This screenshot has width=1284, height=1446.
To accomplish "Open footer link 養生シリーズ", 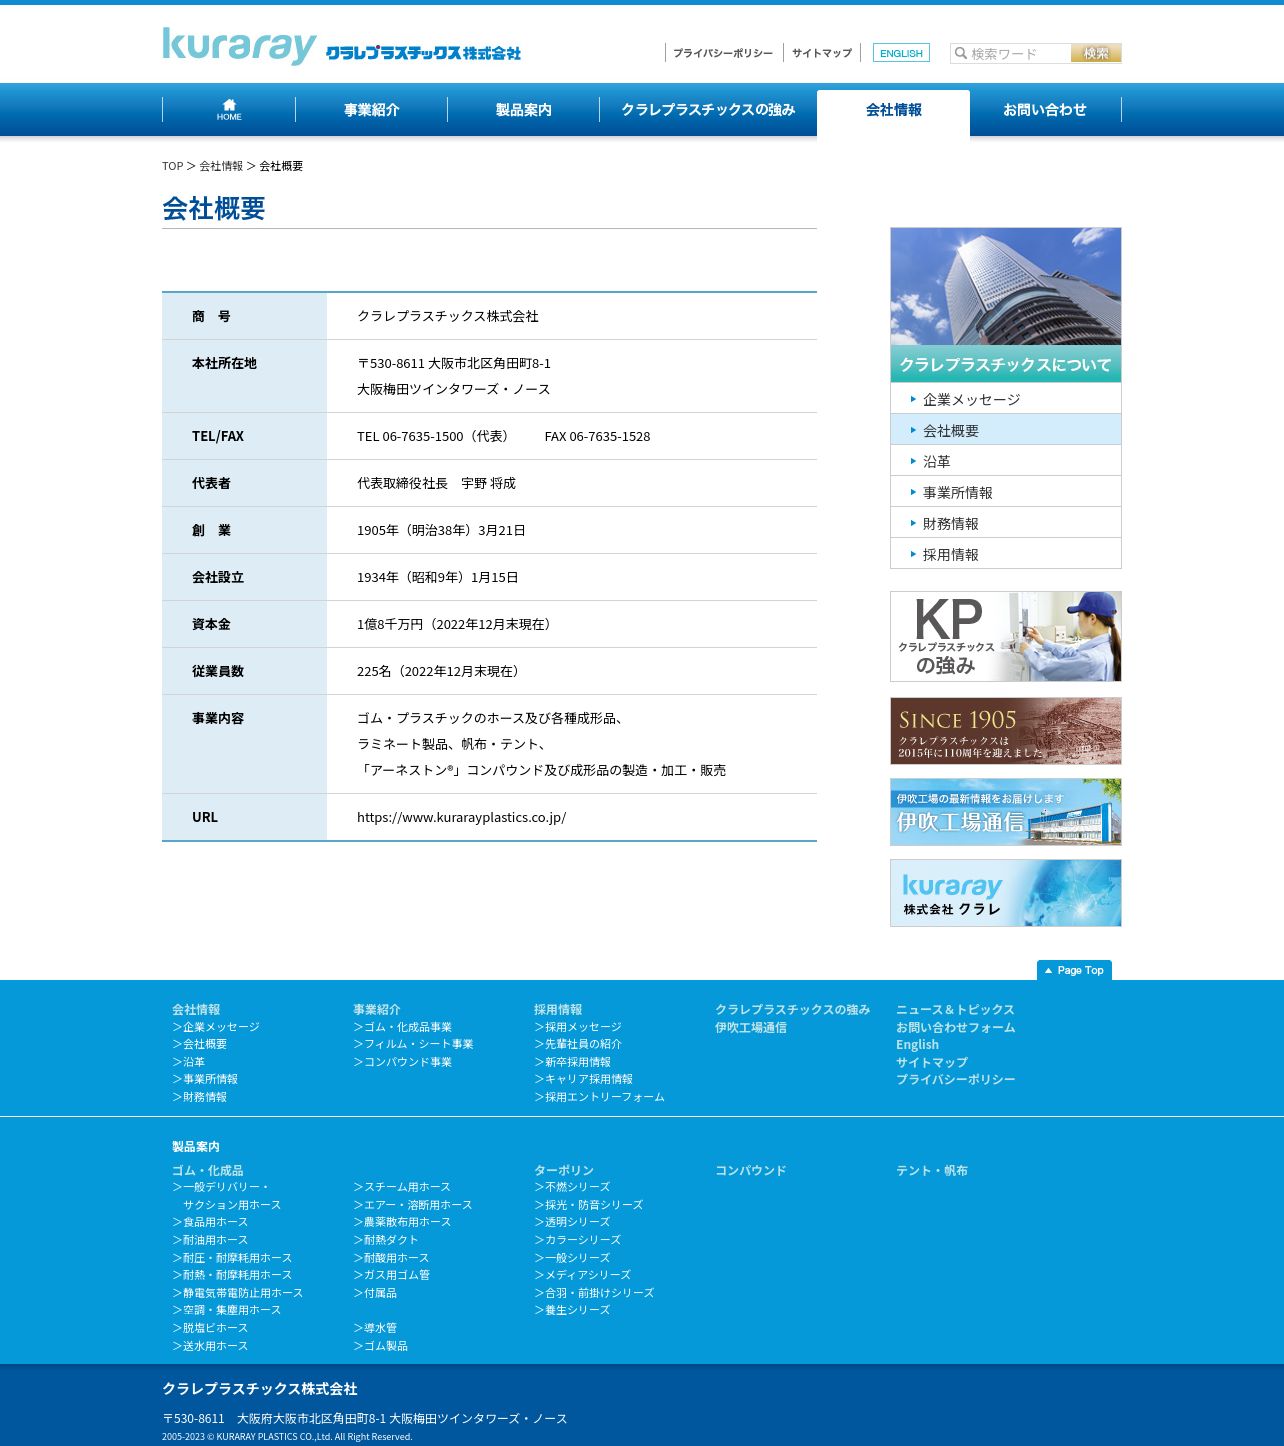I will tap(573, 1310).
